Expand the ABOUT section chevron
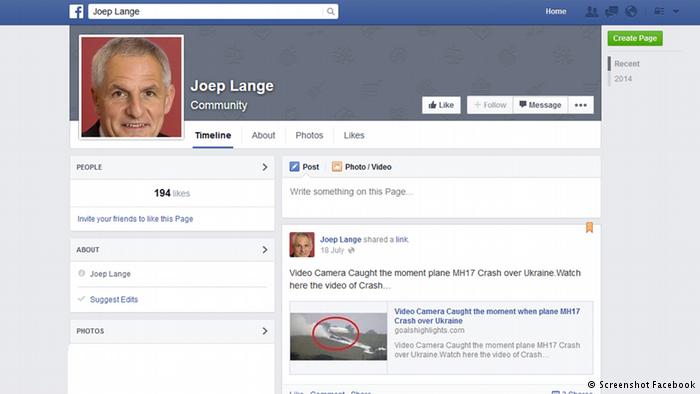700x394 pixels. coord(265,249)
